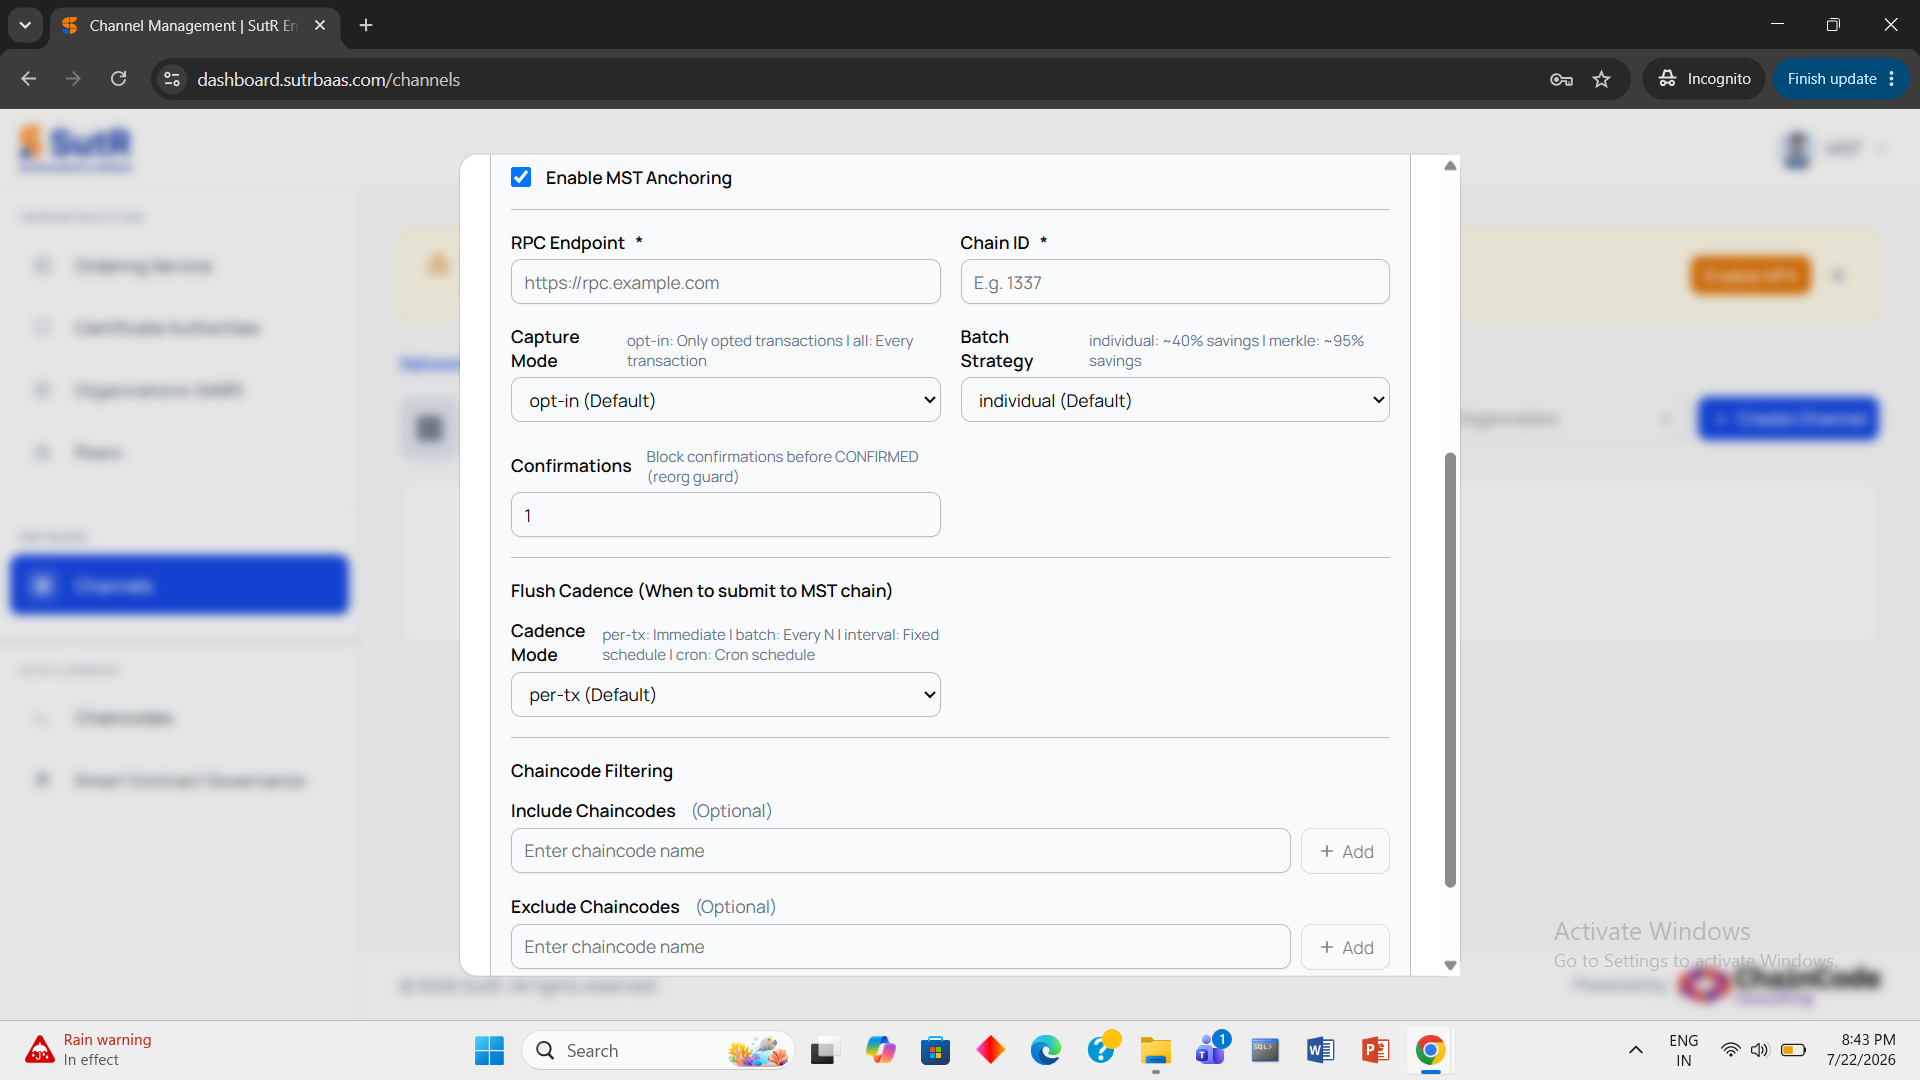Open the red diamond app in taskbar
1920x1080 pixels.
coord(991,1050)
